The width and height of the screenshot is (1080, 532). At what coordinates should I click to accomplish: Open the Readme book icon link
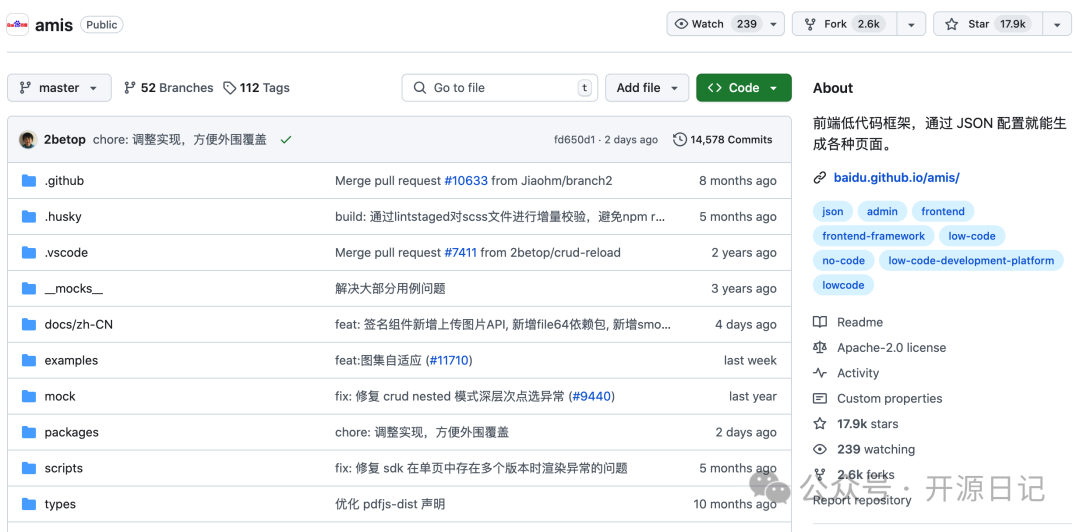(x=820, y=322)
